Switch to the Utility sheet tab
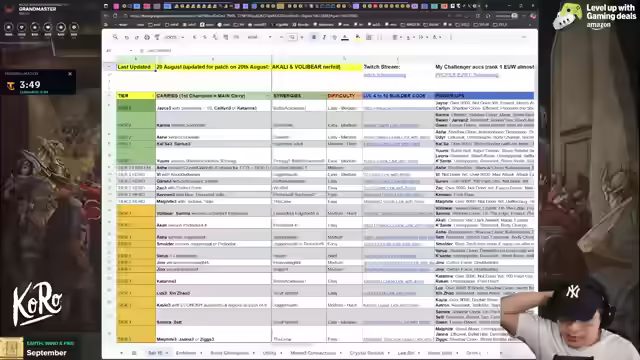The height and width of the screenshot is (360, 640). [269, 353]
